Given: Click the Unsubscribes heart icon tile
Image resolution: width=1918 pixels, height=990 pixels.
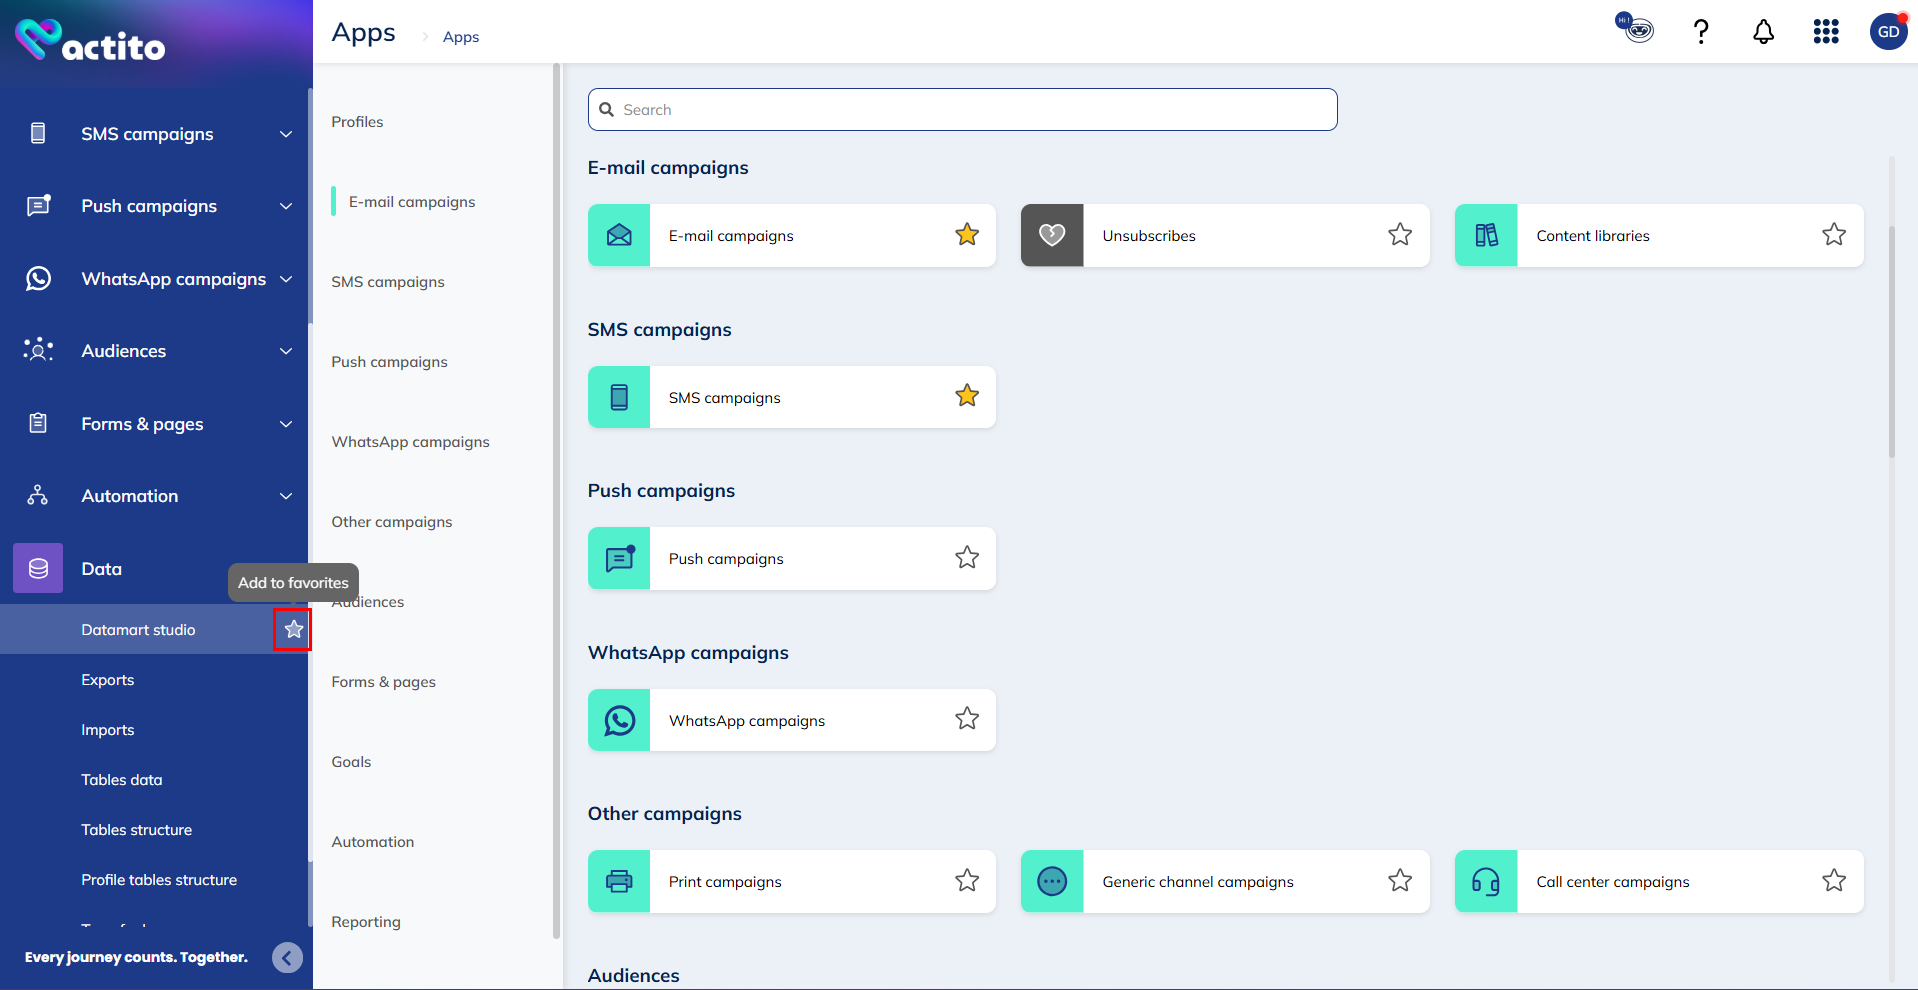Looking at the screenshot, I should point(1051,235).
